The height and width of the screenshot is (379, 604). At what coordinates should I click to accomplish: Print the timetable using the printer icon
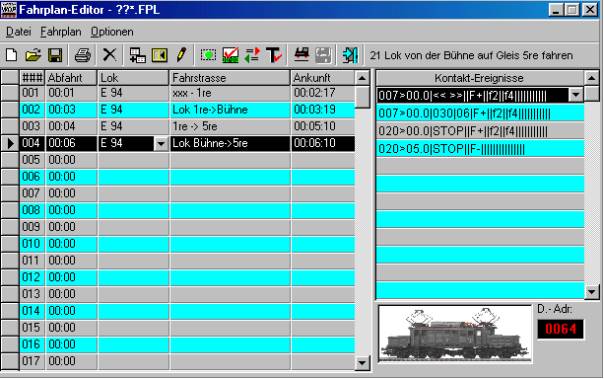click(82, 55)
